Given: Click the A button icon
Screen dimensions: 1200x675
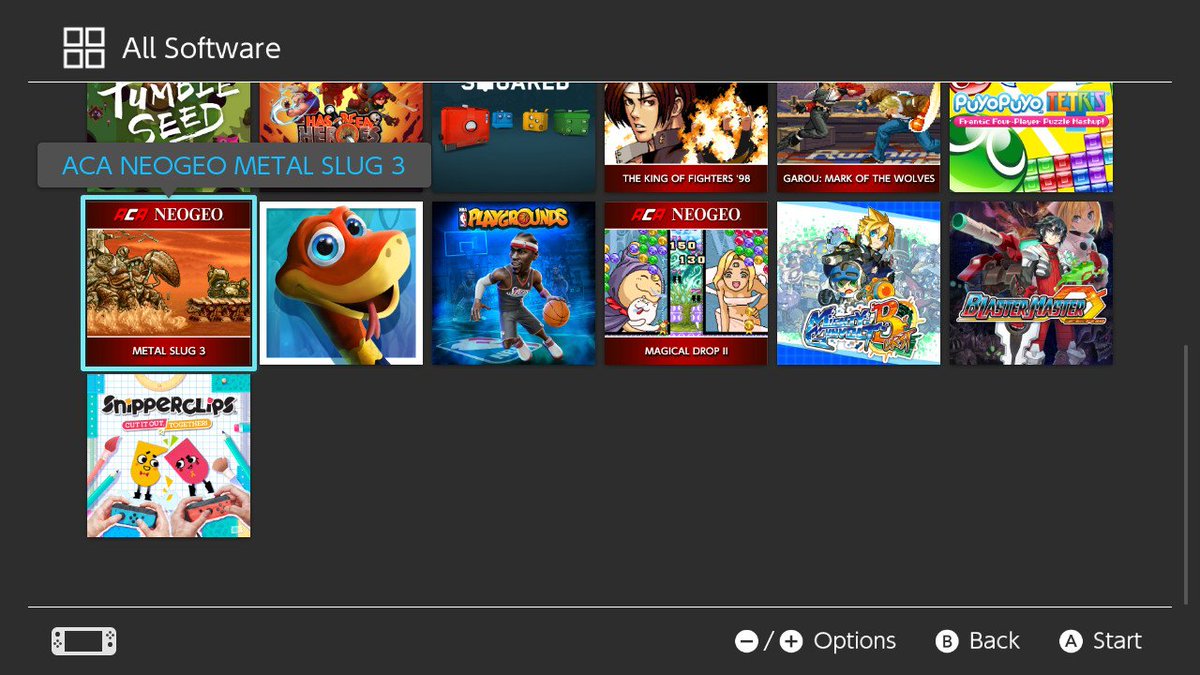Looking at the screenshot, I should coord(1071,641).
